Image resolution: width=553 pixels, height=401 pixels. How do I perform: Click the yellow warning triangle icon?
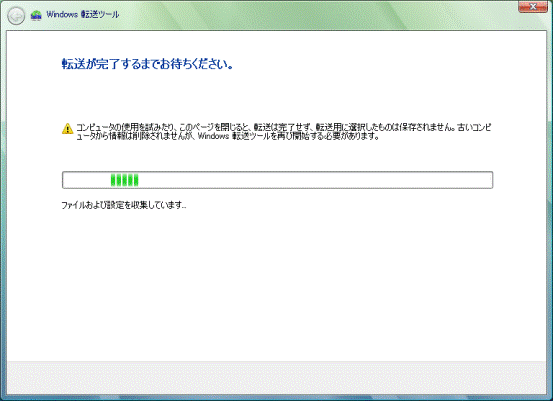click(x=67, y=129)
